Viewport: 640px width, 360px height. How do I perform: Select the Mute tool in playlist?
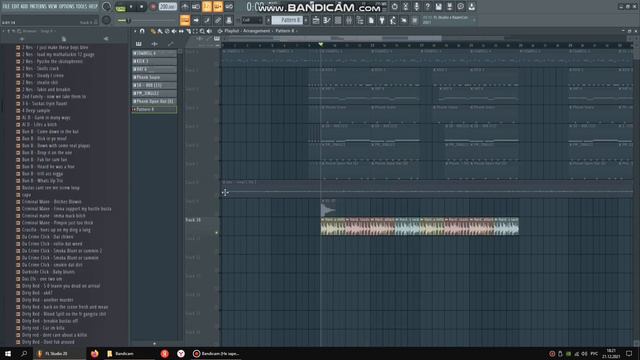click(x=174, y=31)
